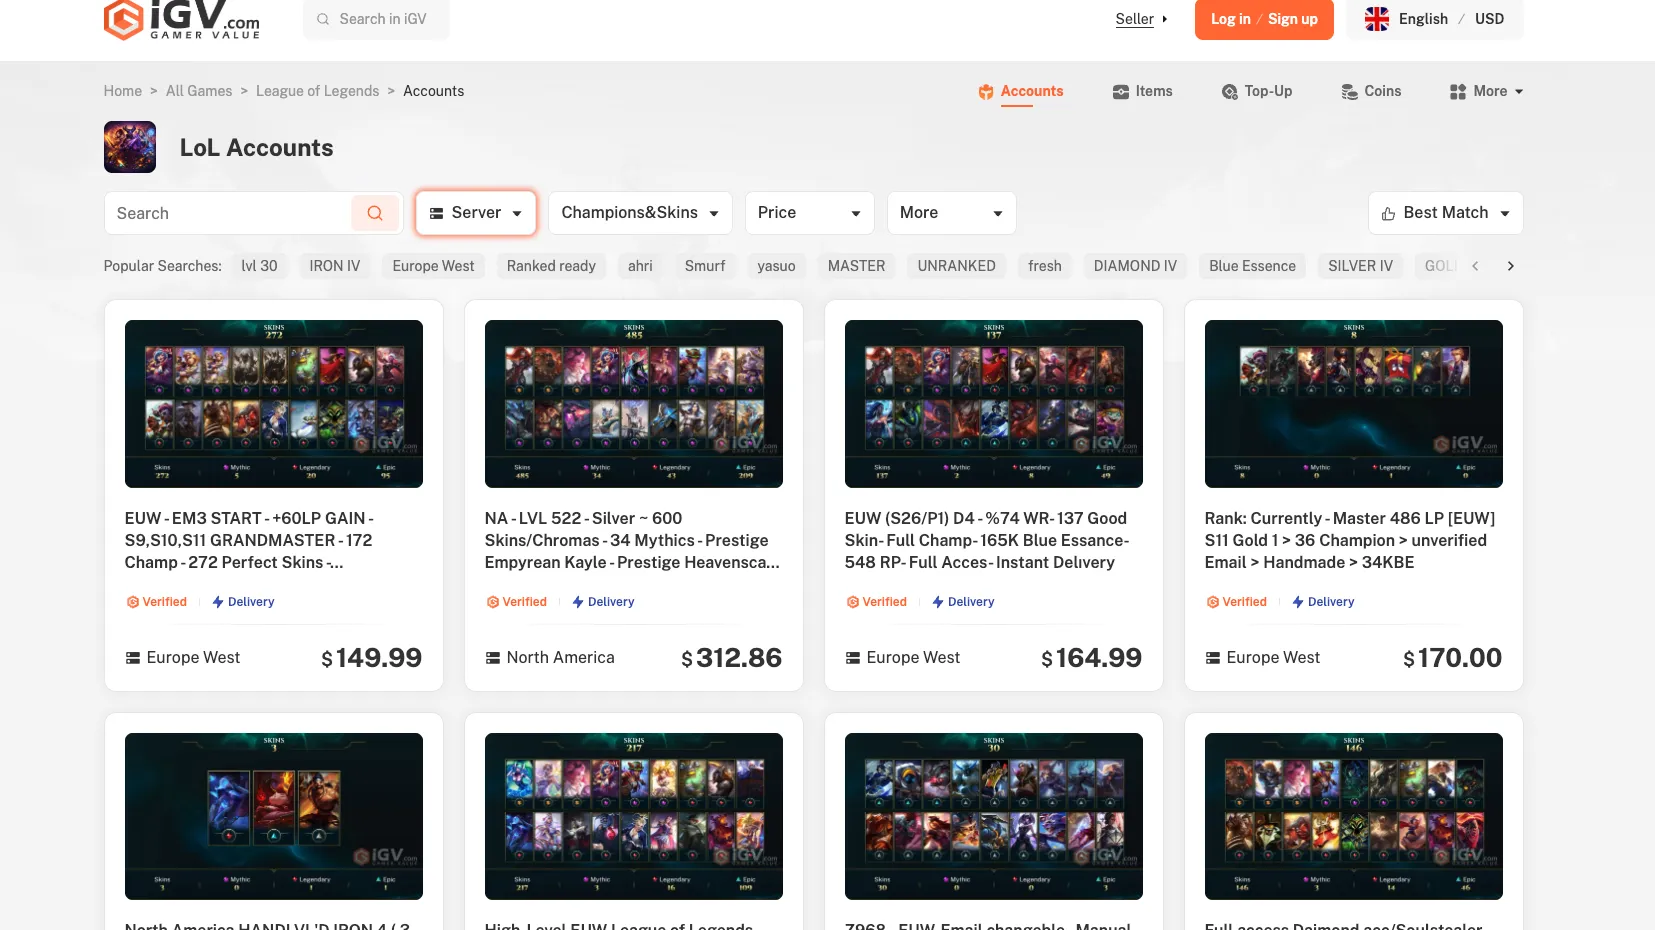1655x930 pixels.
Task: Select the "DIAMOND IV" popular search tag
Action: (x=1135, y=266)
